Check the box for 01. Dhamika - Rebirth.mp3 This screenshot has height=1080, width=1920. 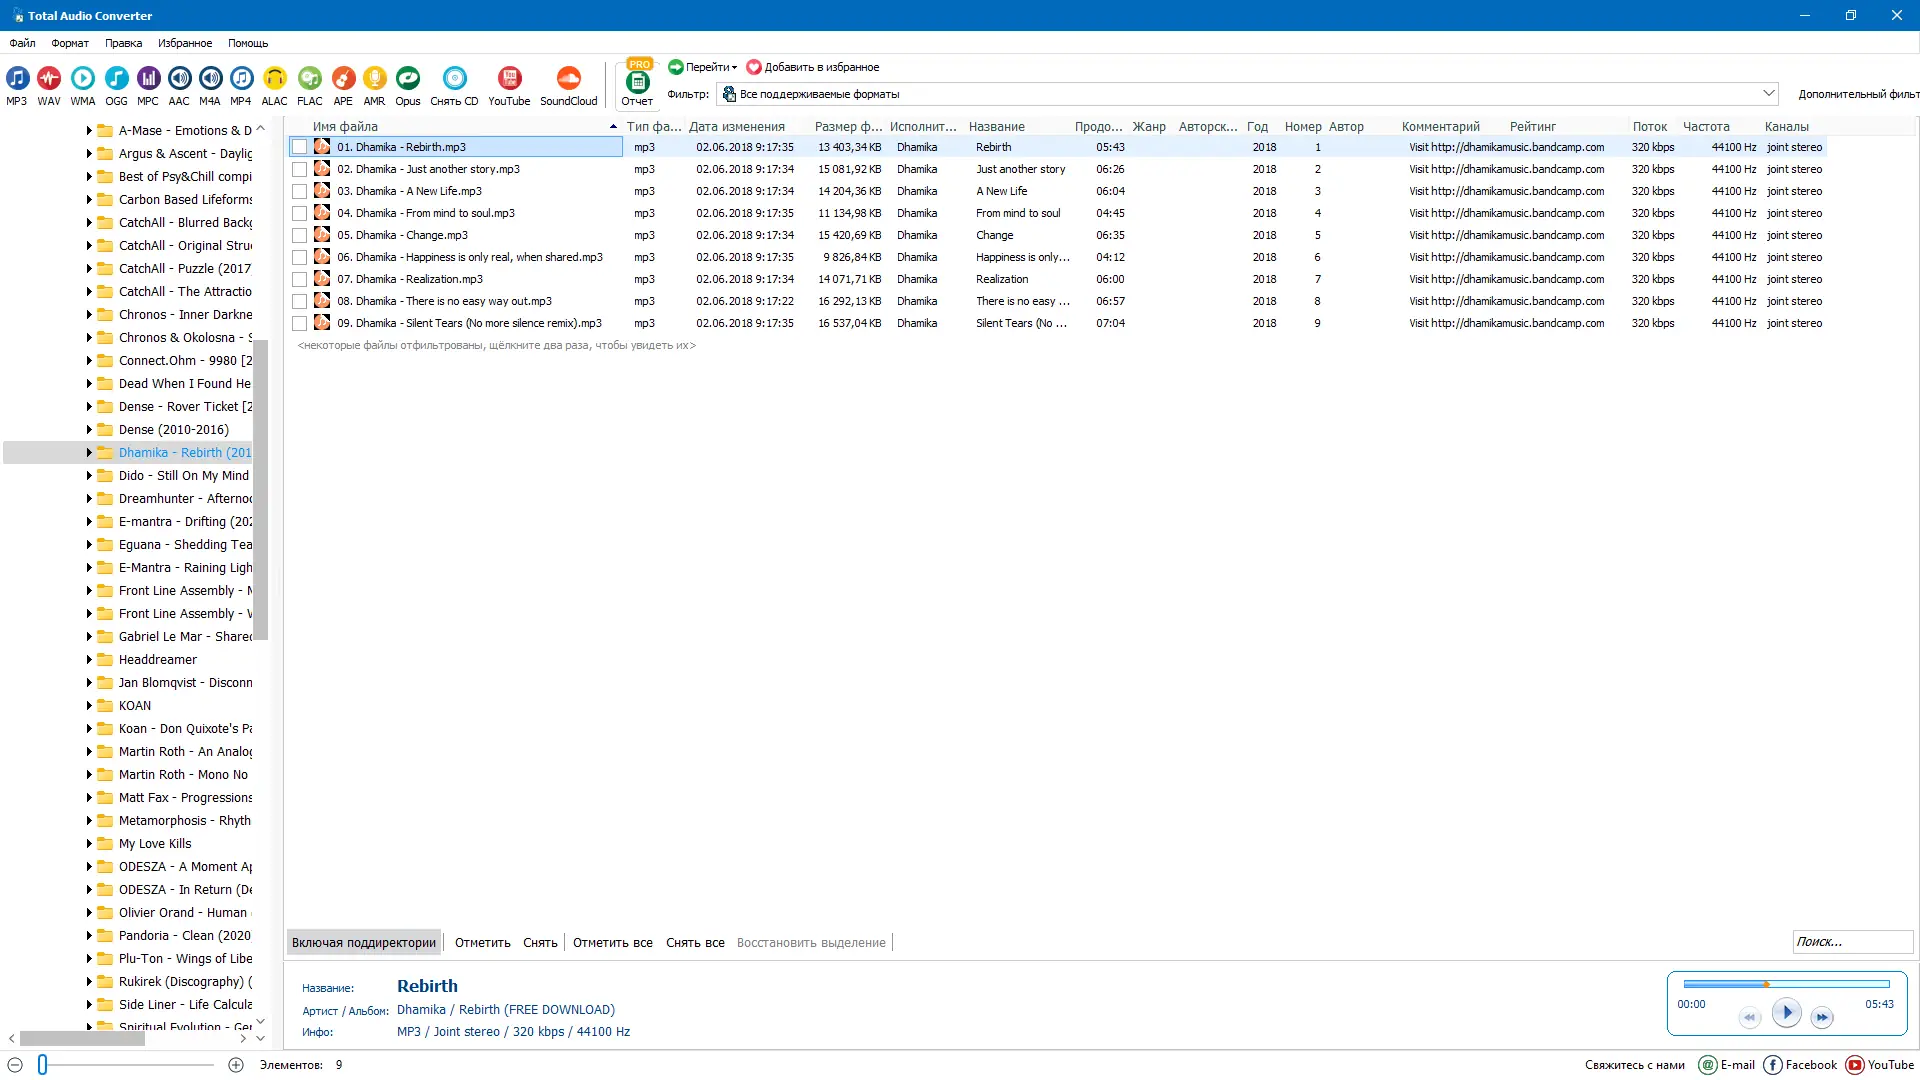(301, 146)
